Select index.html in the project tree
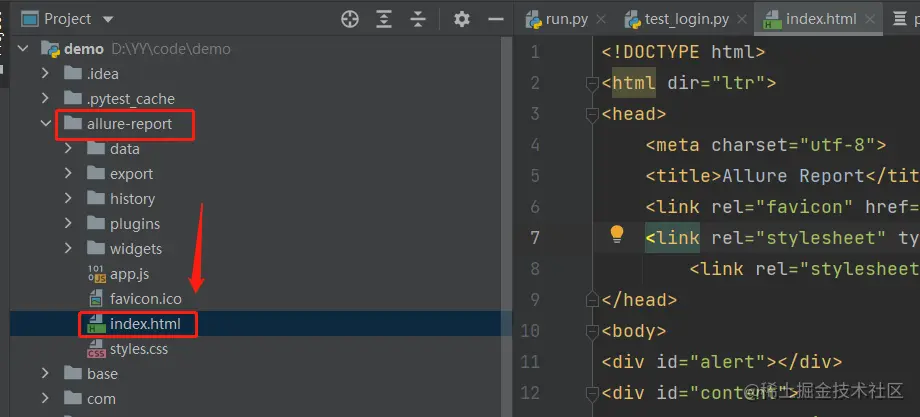This screenshot has height=417, width=920. tap(145, 324)
